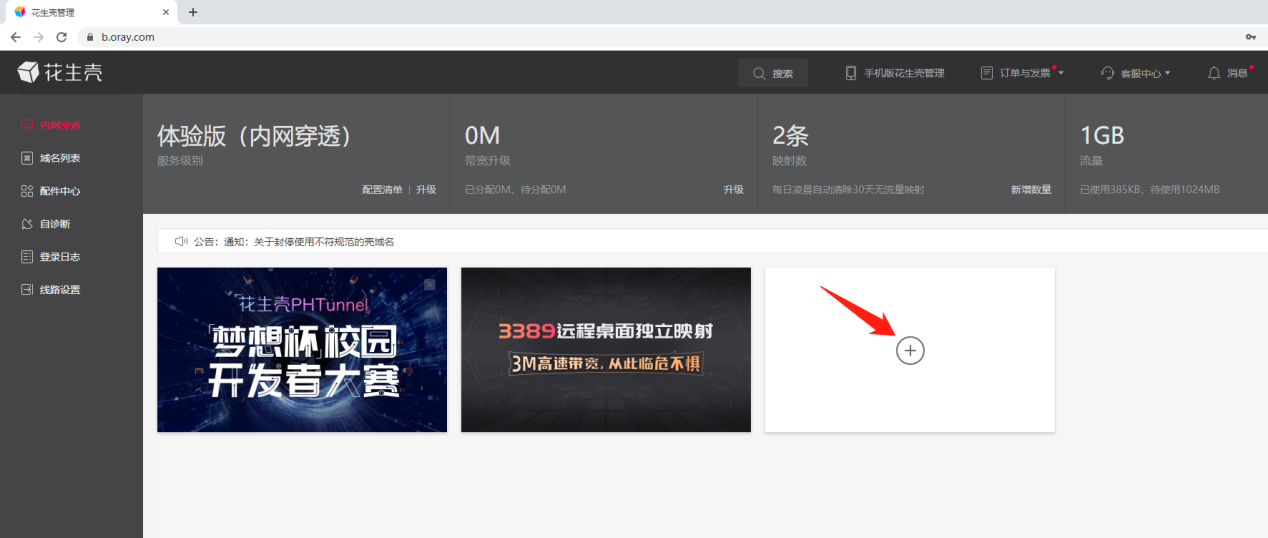Open a new browser tab with plus
Viewport: 1268px width, 538px height.
pyautogui.click(x=193, y=12)
